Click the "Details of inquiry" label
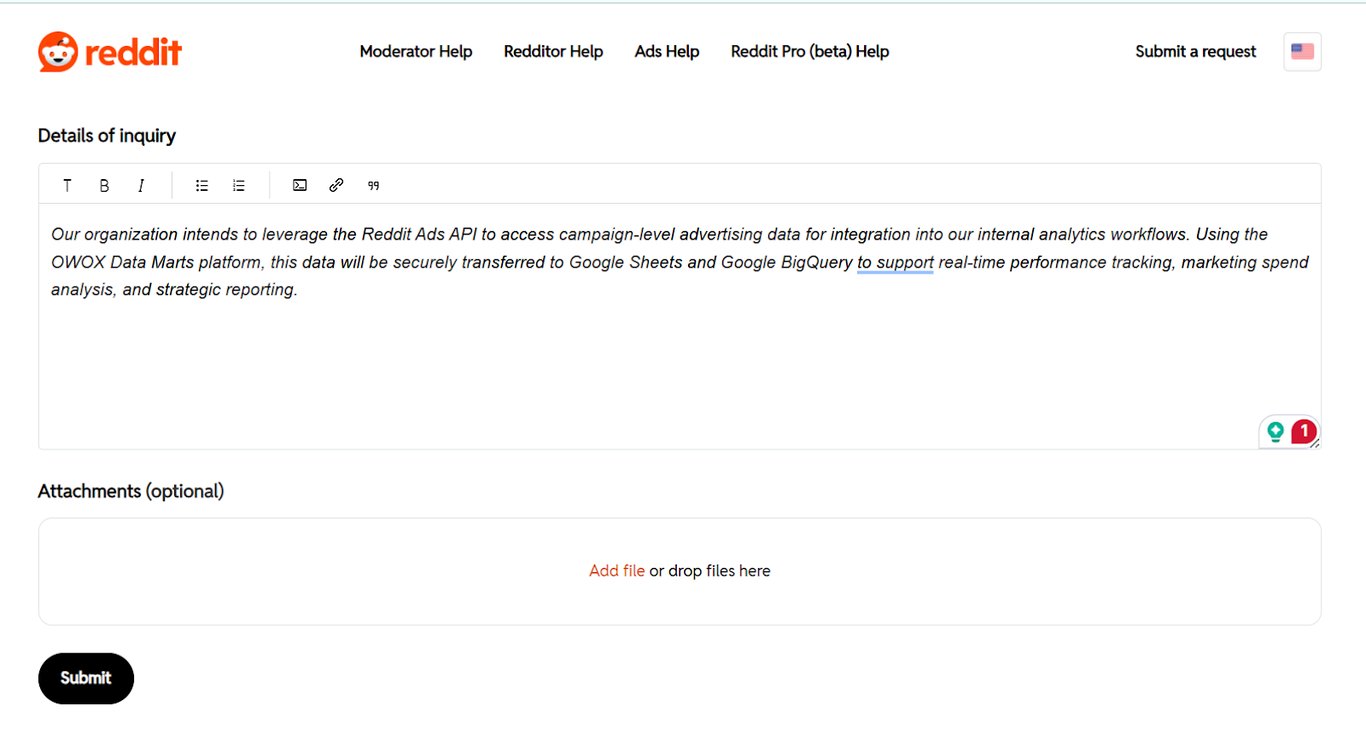1366x735 pixels. 107,135
